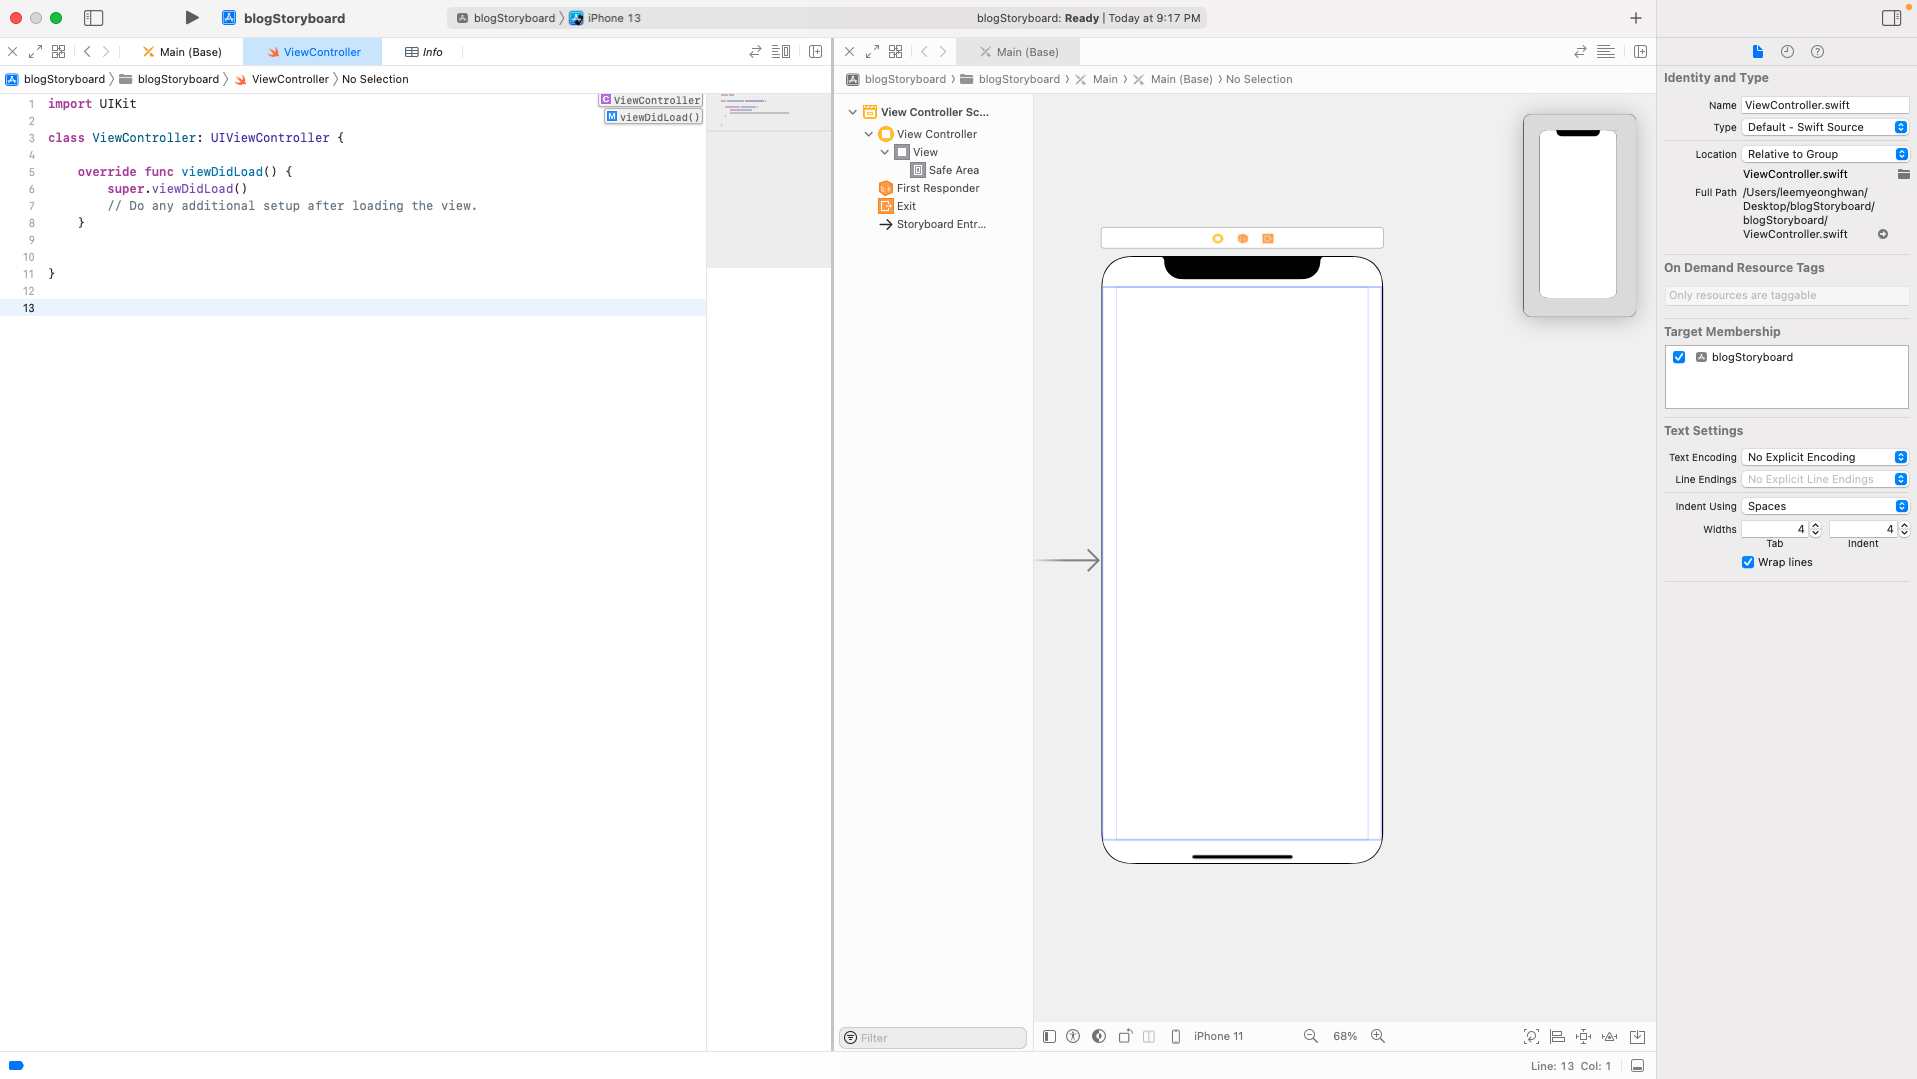Open the Indent Using dropdown showing Spaces
This screenshot has width=1917, height=1079.
click(1825, 506)
